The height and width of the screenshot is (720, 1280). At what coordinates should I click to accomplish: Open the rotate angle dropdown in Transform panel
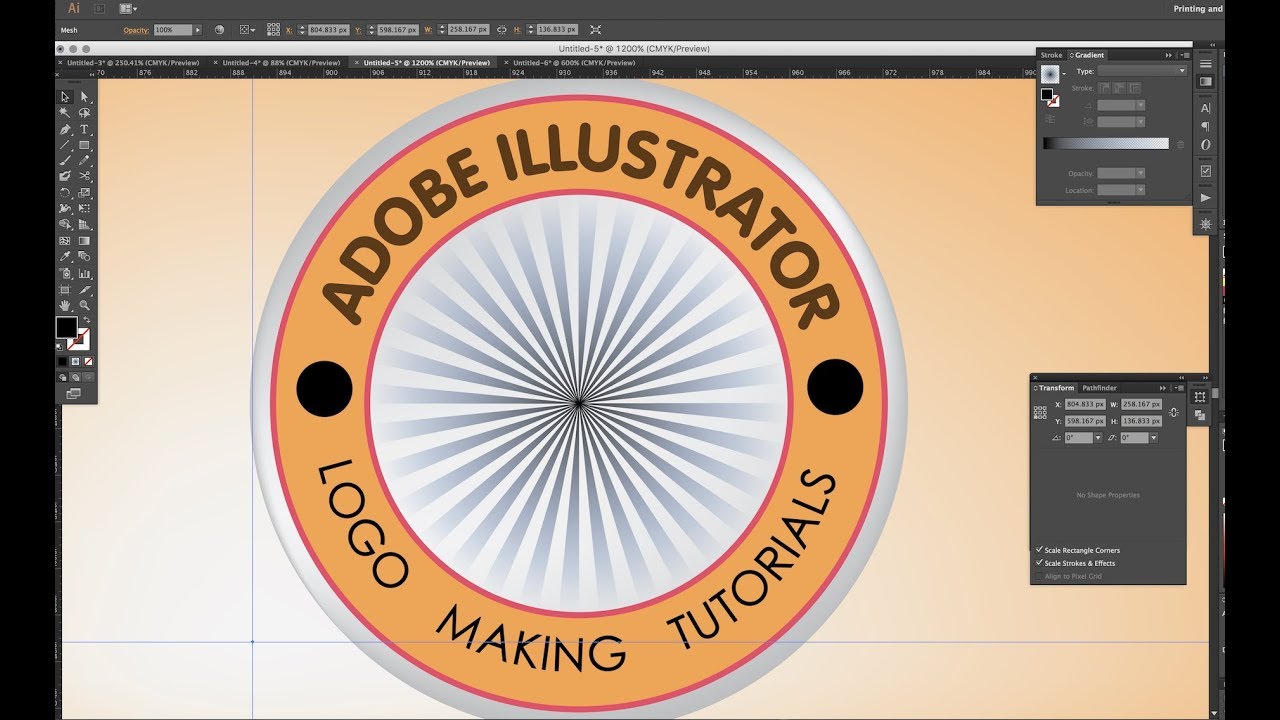coord(1098,438)
